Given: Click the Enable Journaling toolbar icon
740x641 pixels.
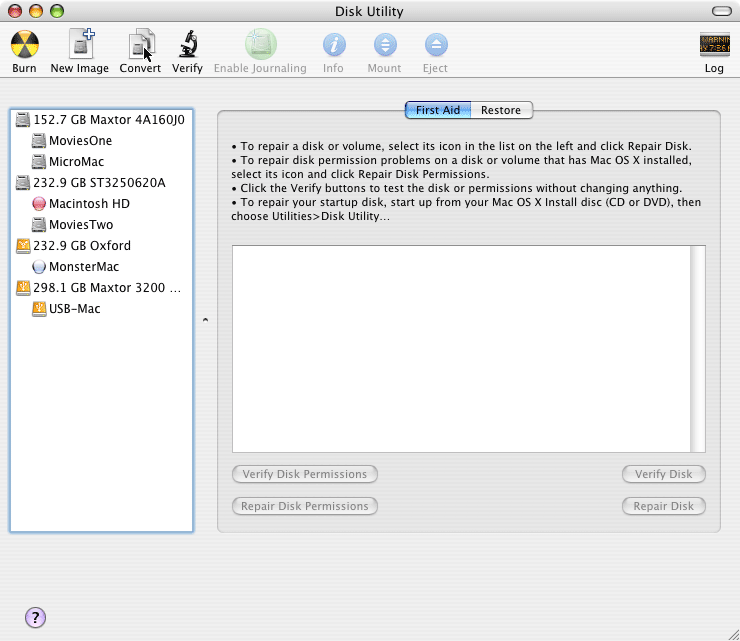Looking at the screenshot, I should tap(261, 44).
